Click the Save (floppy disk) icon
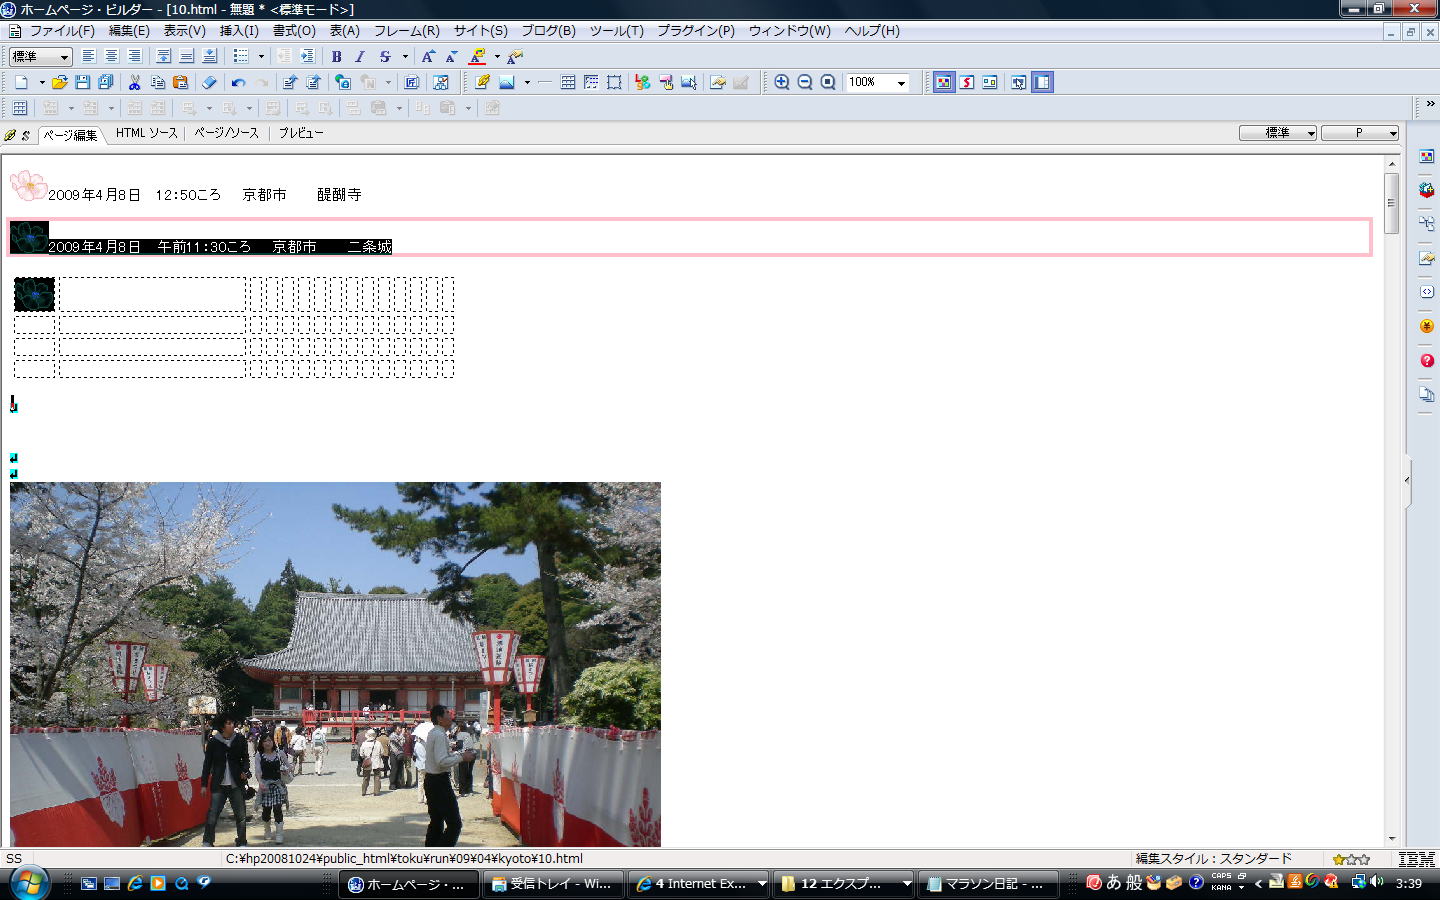Screen dimensions: 1440x900 (83, 83)
